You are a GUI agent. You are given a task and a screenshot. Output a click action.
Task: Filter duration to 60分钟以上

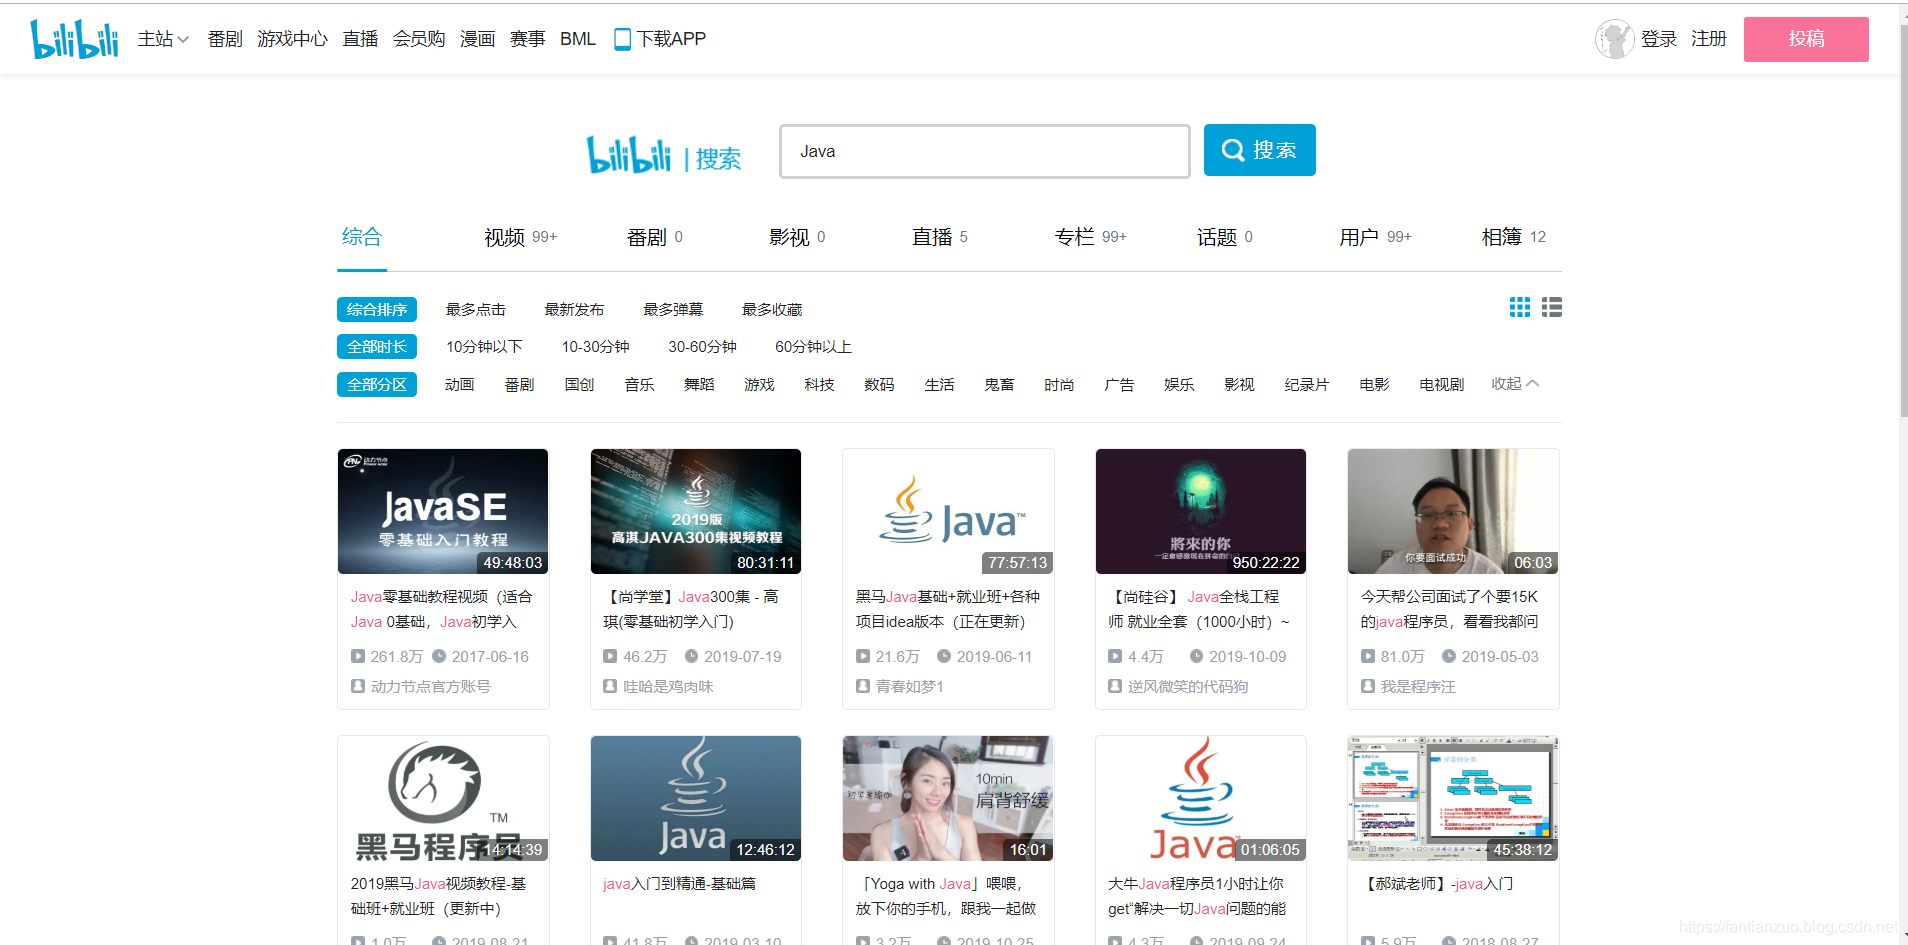coord(813,347)
